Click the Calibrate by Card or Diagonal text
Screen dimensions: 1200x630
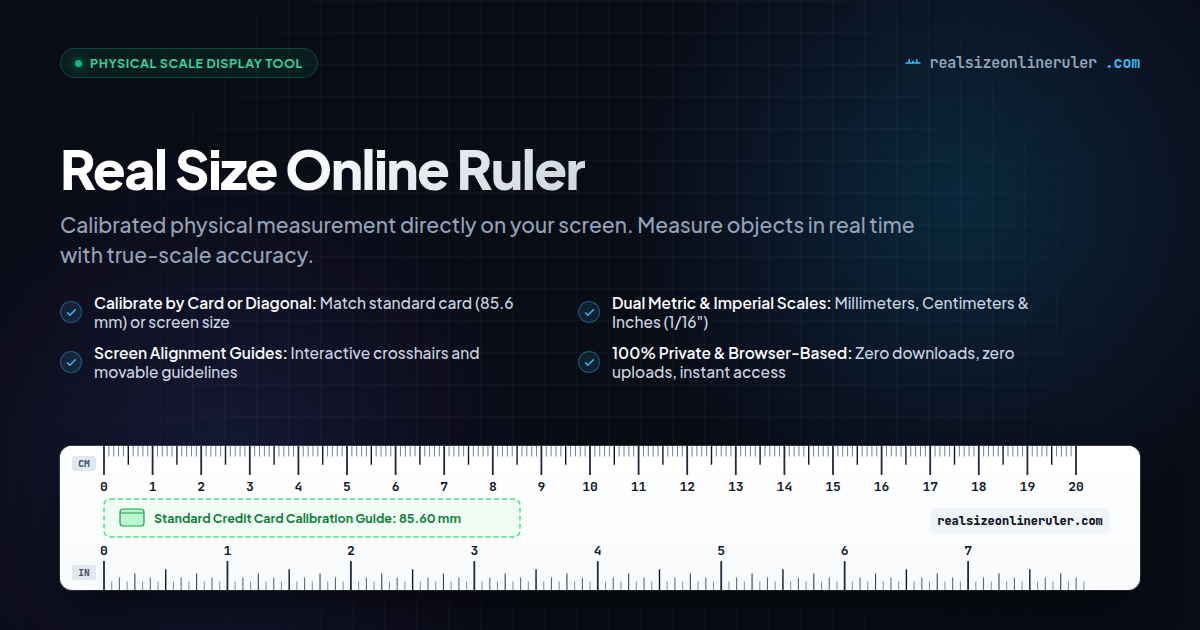click(304, 313)
